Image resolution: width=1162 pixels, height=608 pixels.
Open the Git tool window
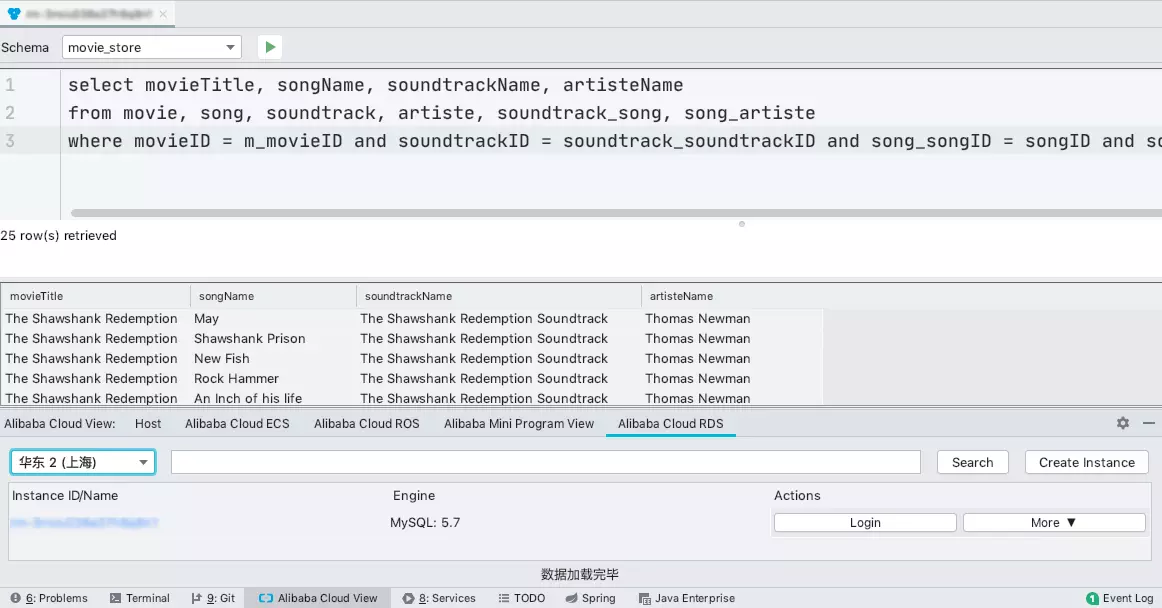[x=213, y=598]
